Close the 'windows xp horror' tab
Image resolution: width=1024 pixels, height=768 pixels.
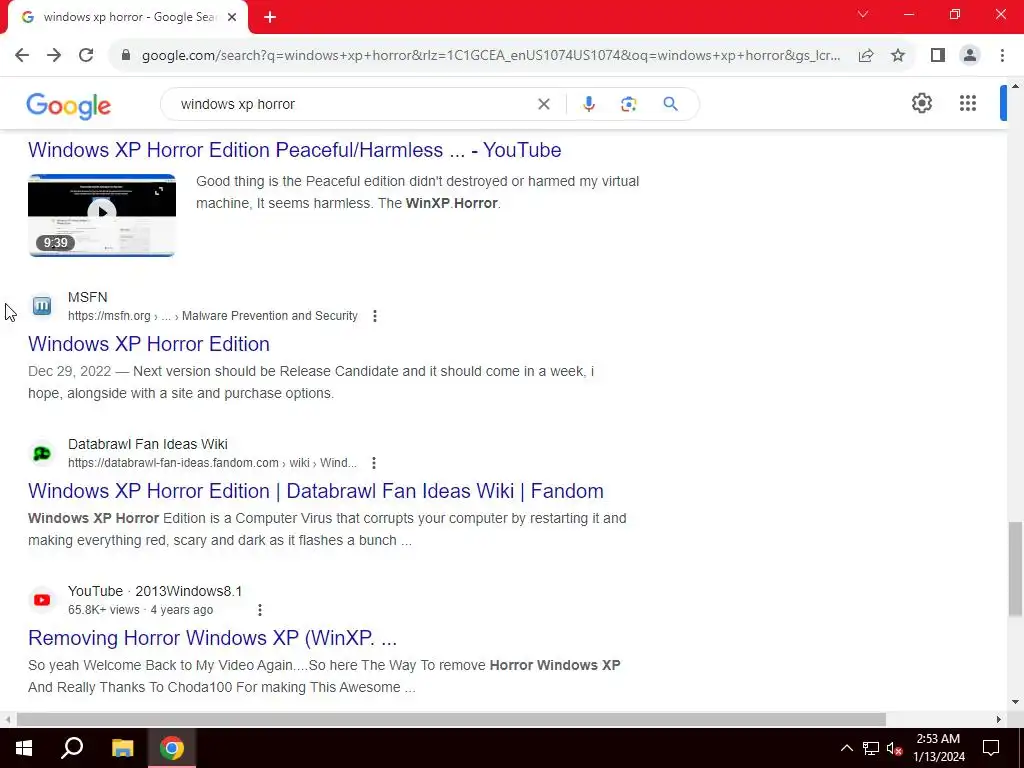[232, 18]
